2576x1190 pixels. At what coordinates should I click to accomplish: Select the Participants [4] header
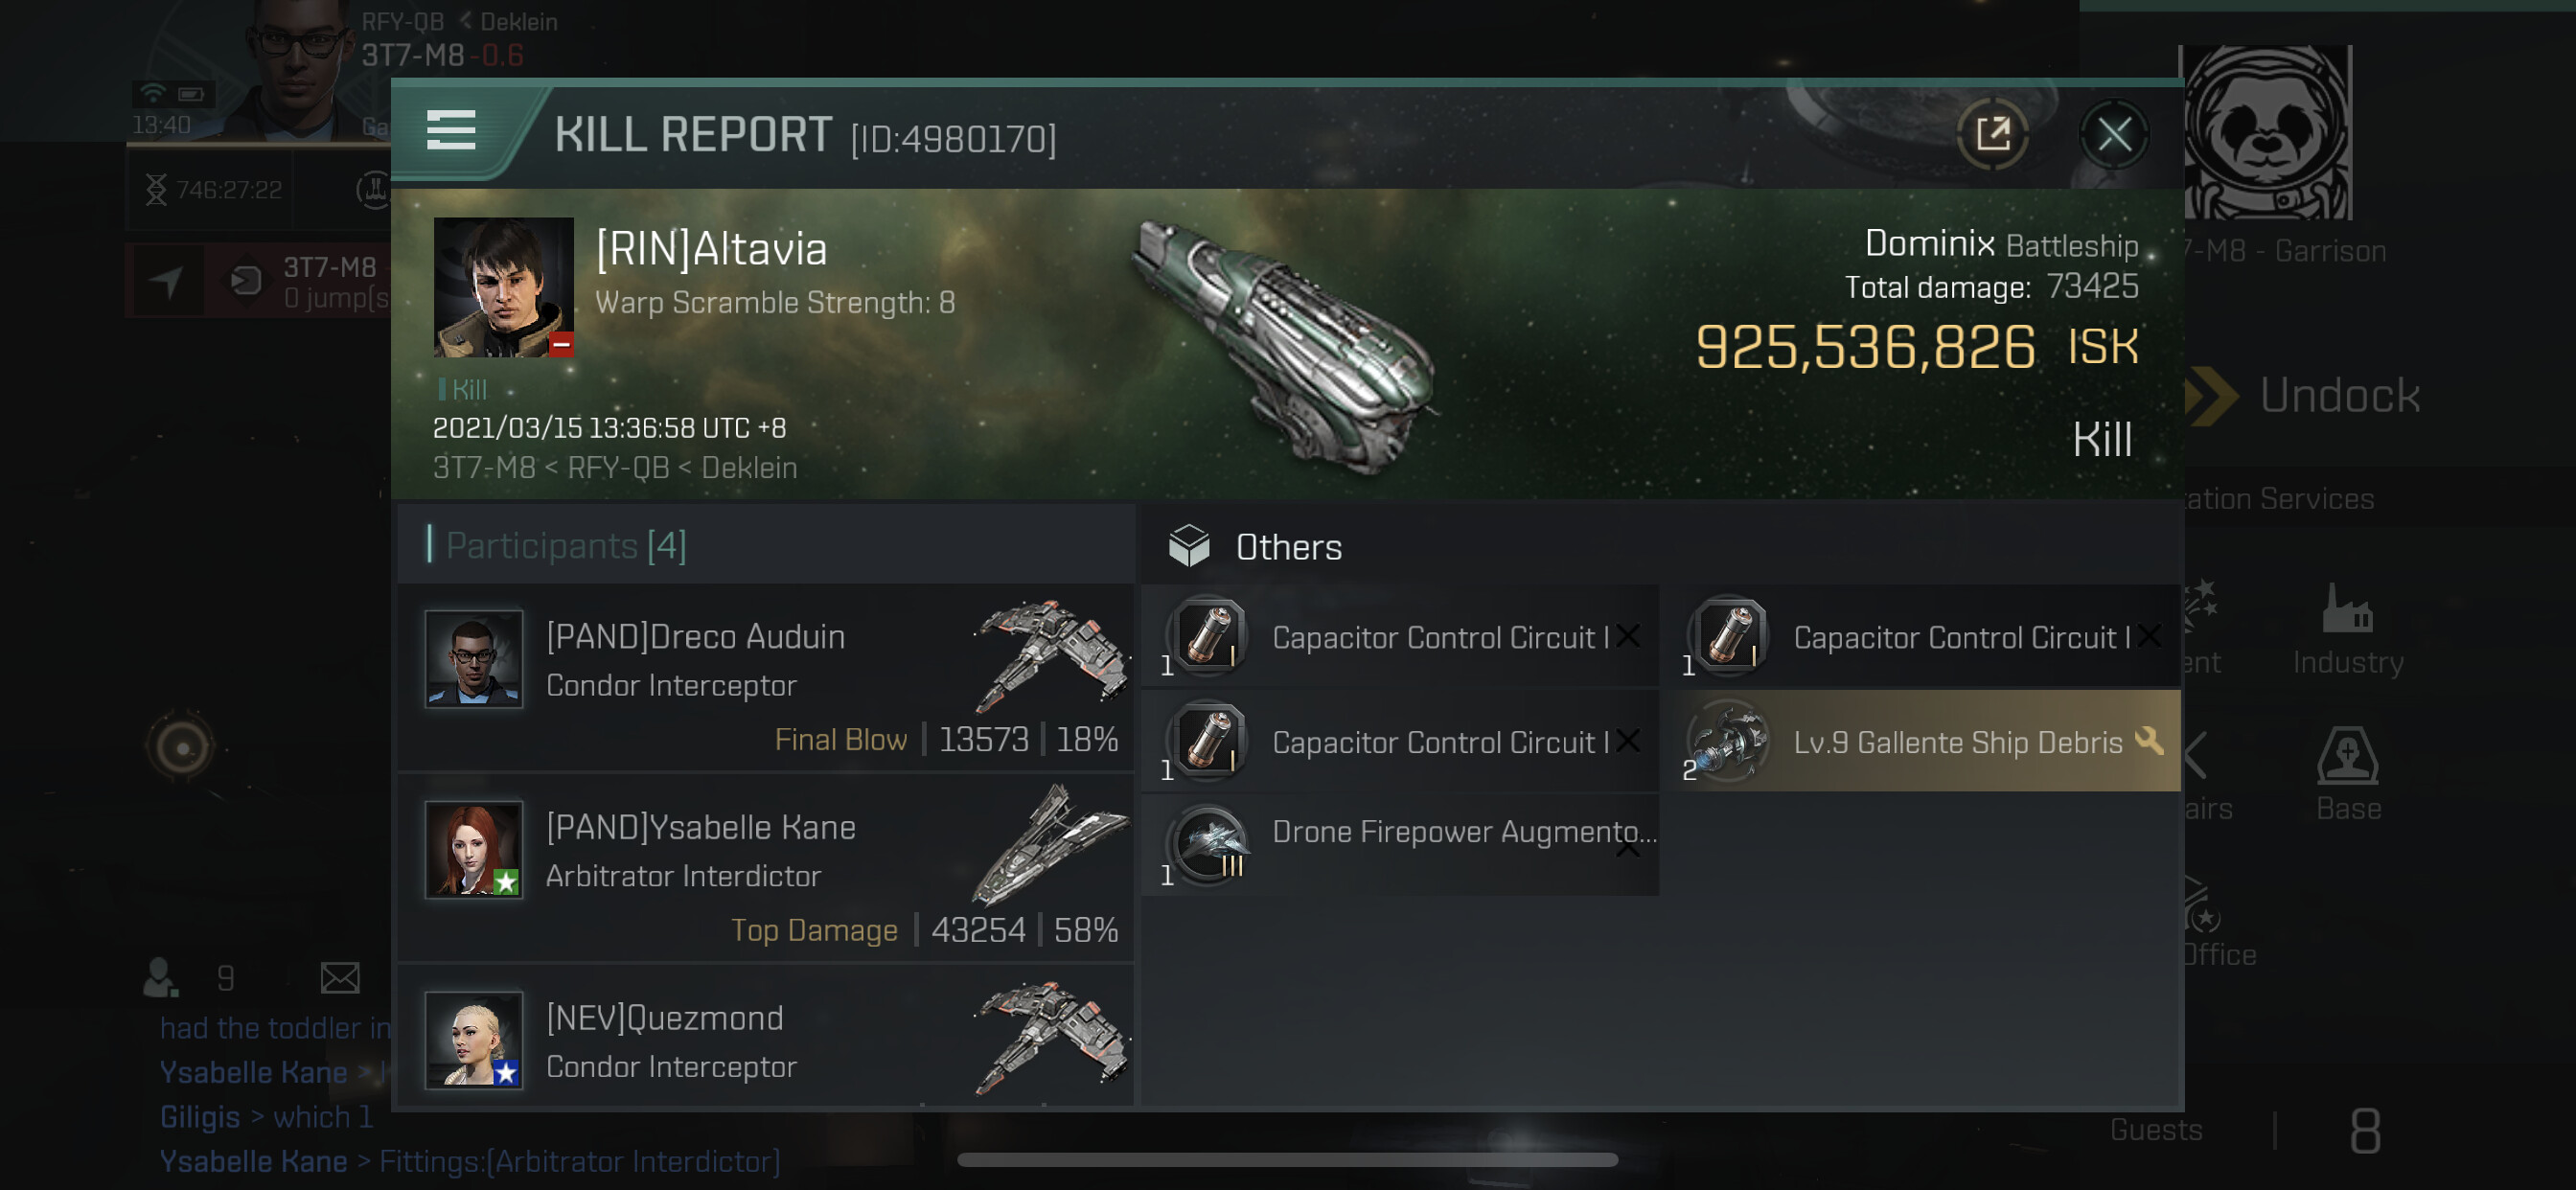coord(565,546)
